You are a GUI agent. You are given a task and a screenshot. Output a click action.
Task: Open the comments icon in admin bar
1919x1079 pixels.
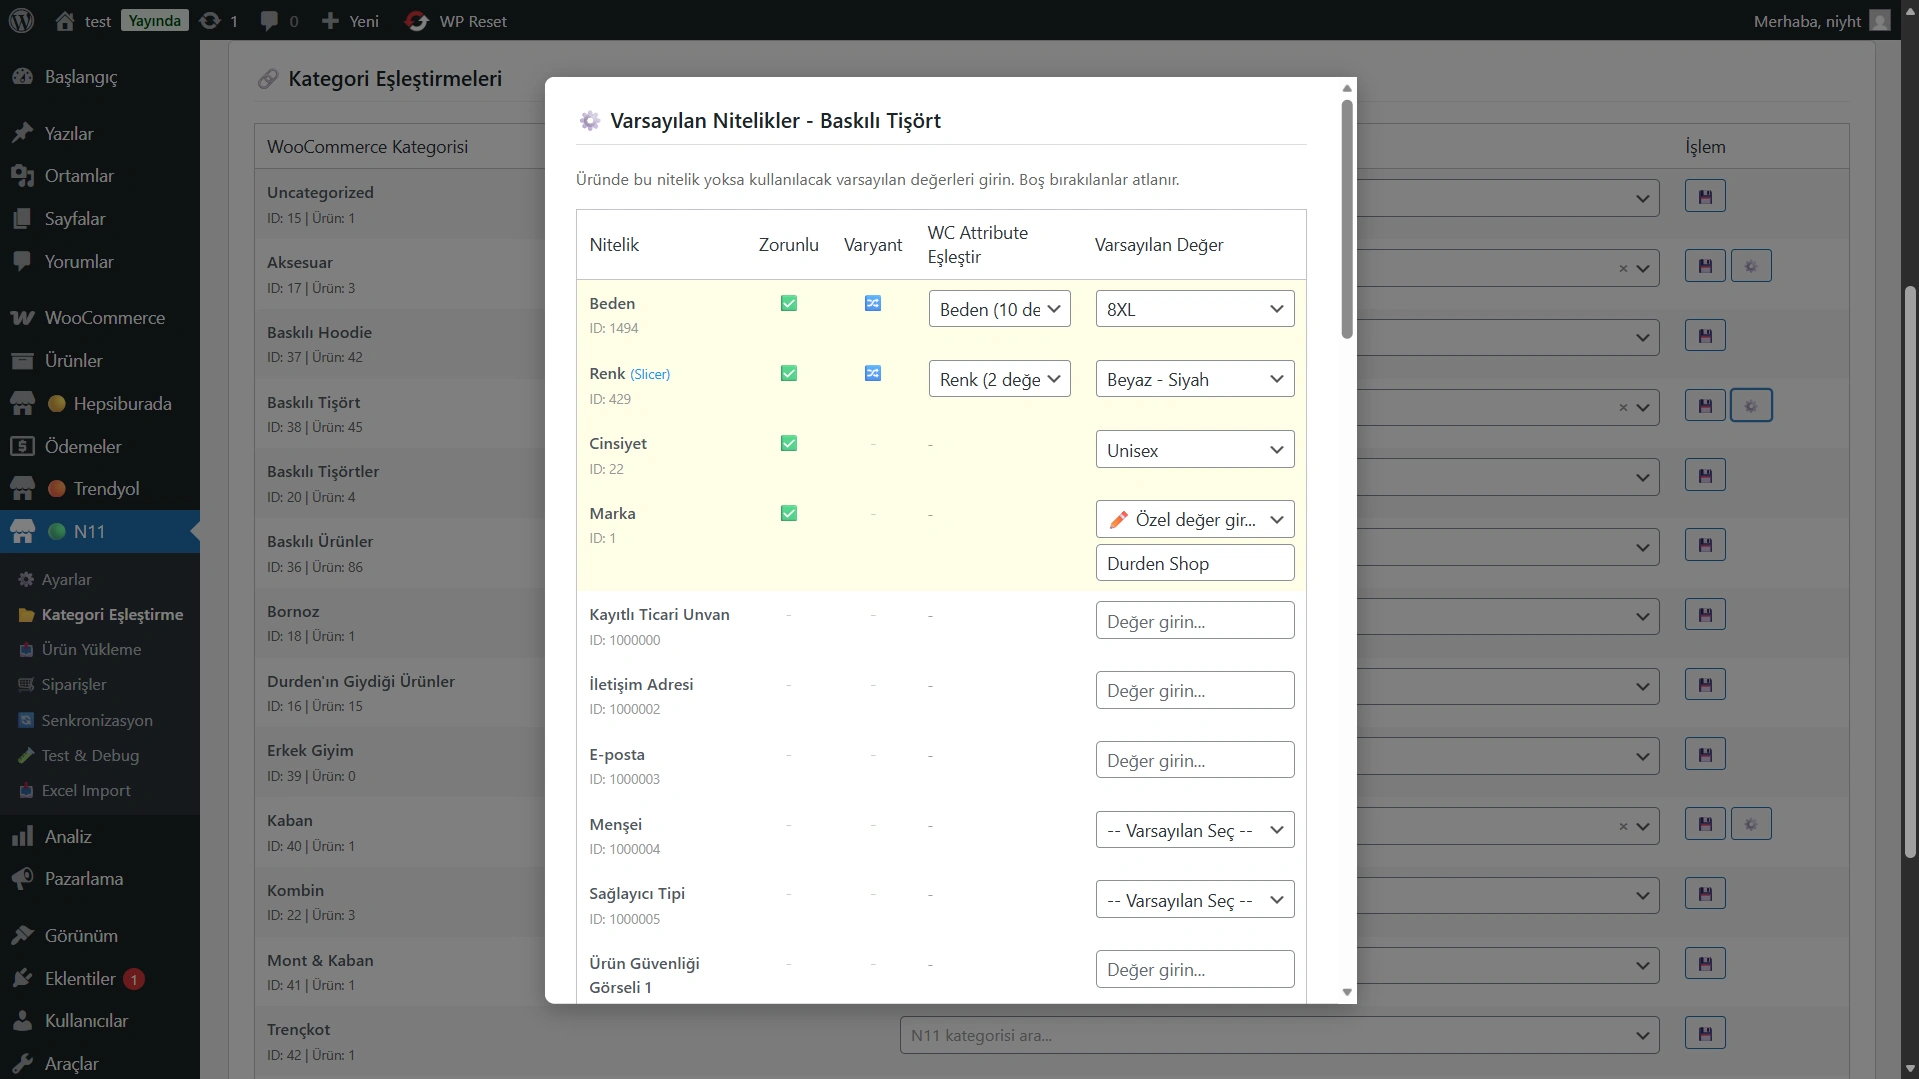pos(269,21)
